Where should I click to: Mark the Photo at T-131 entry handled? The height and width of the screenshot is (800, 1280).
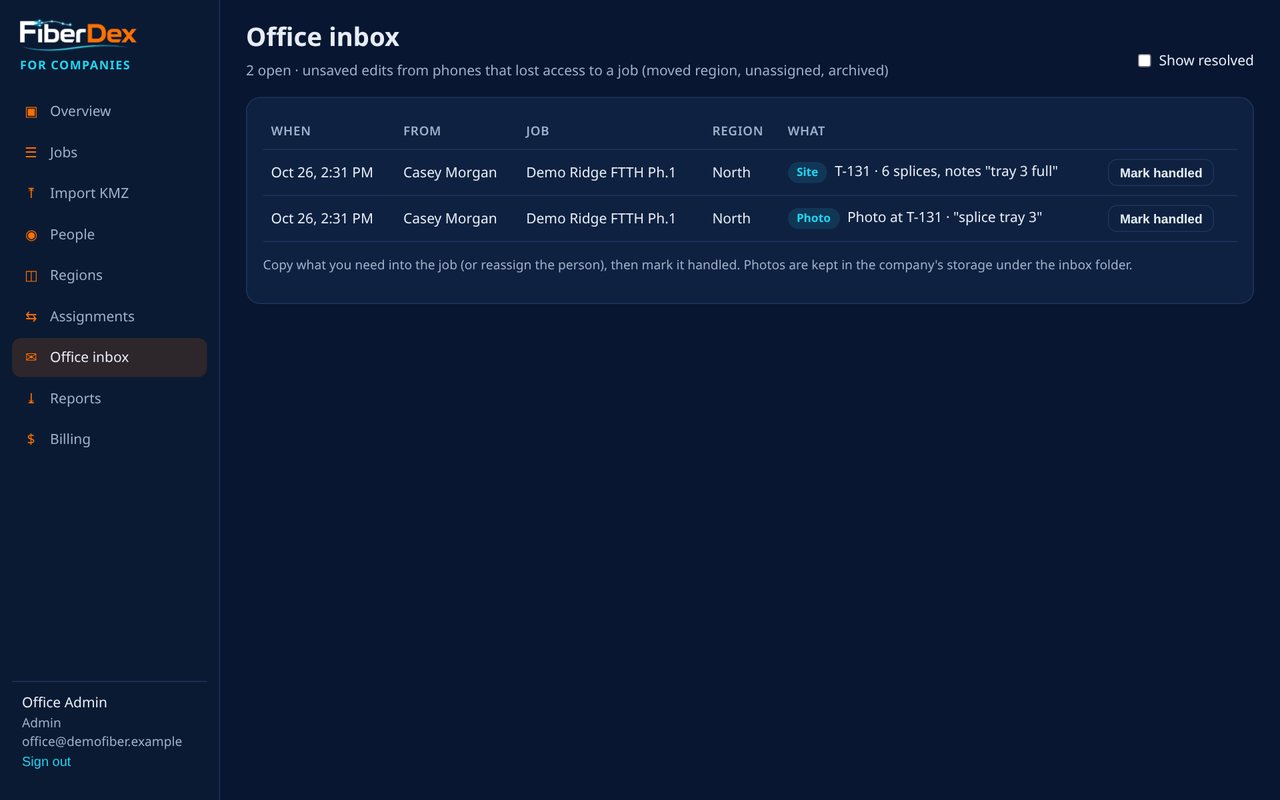1160,219
